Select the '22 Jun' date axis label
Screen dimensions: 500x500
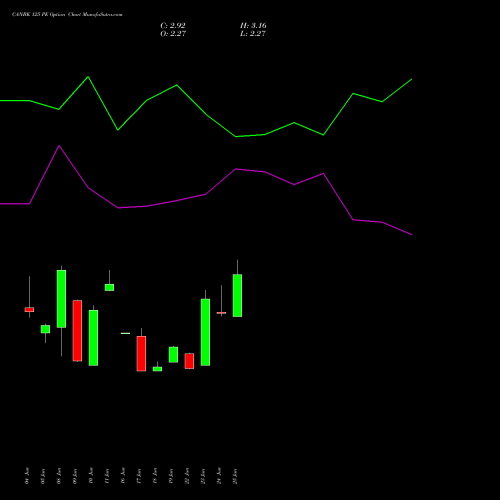187,476
